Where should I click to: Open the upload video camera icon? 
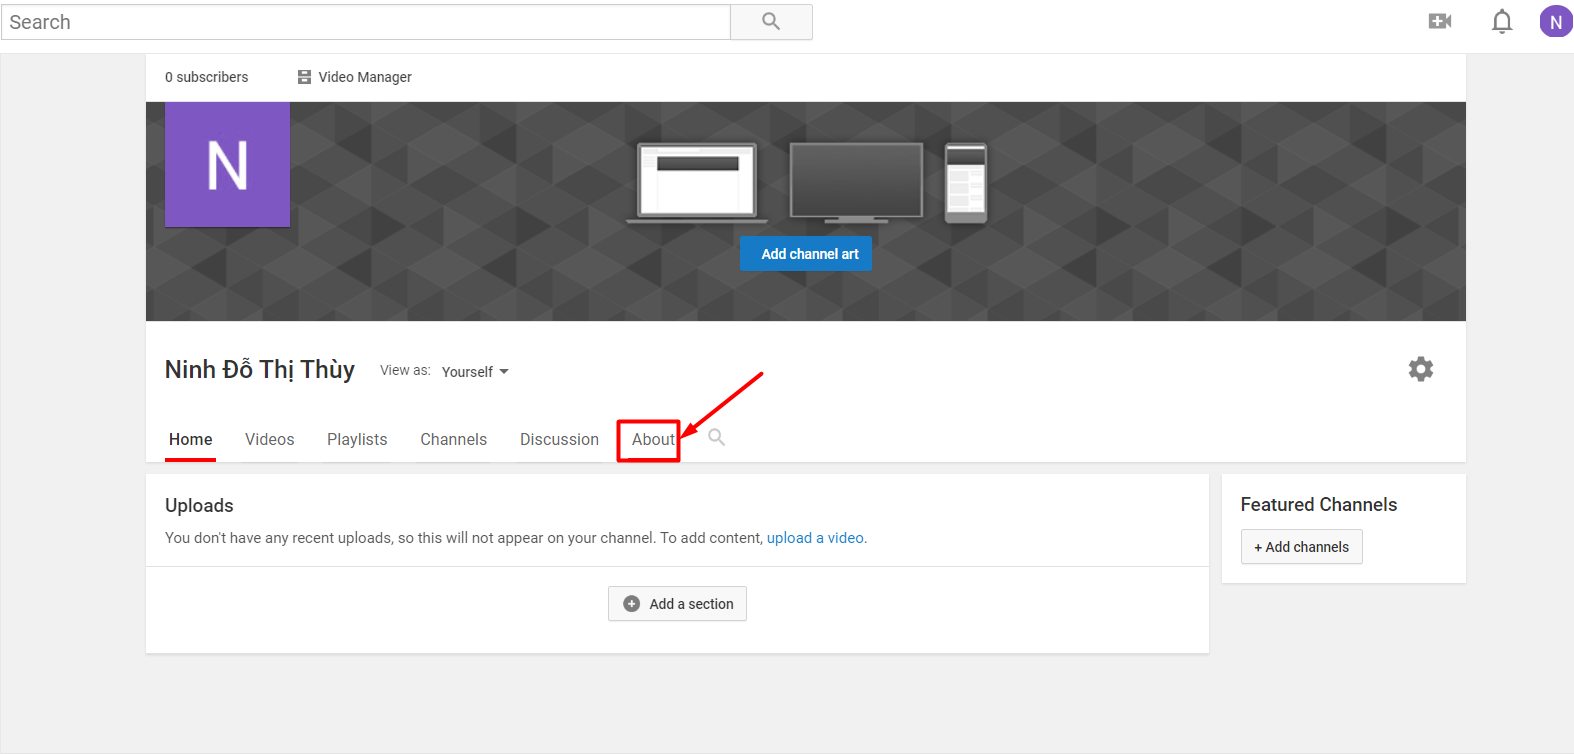(x=1440, y=21)
